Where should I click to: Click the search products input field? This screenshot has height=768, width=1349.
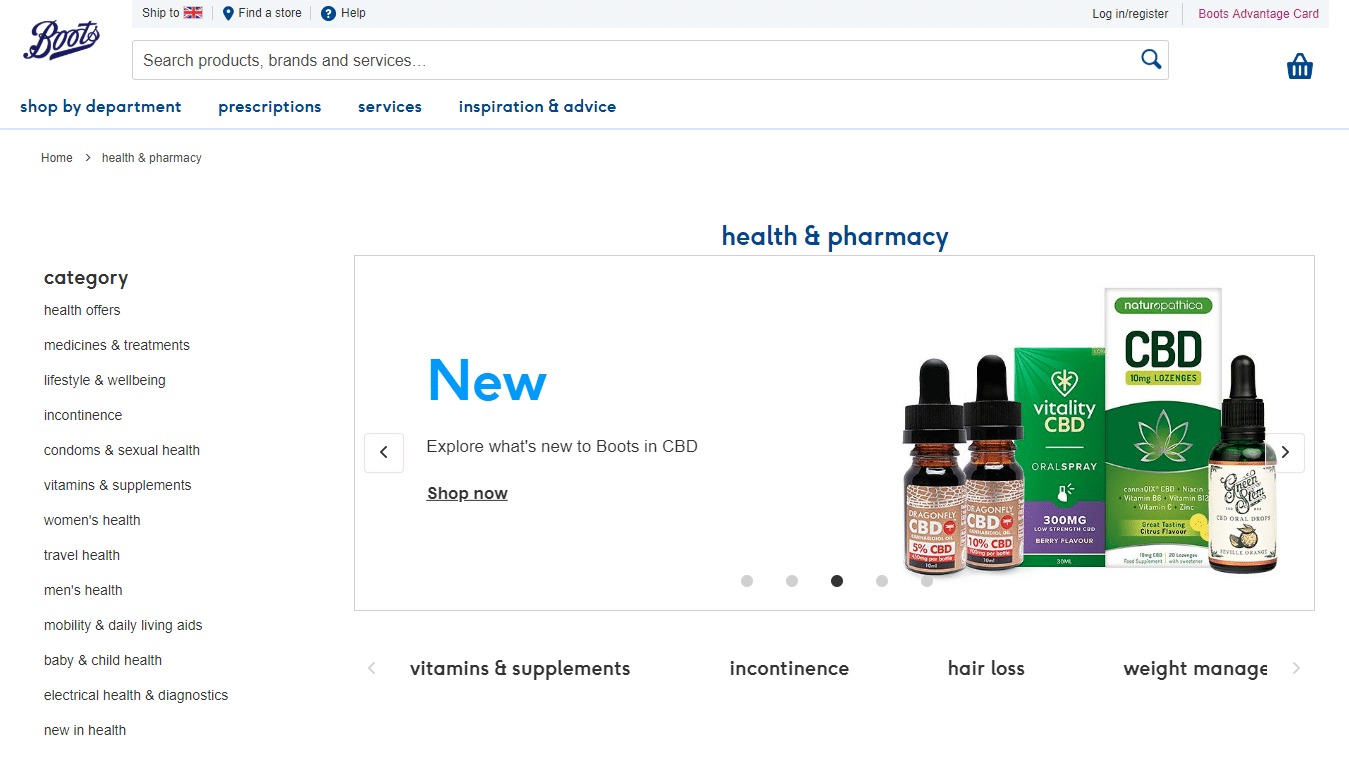pos(635,60)
